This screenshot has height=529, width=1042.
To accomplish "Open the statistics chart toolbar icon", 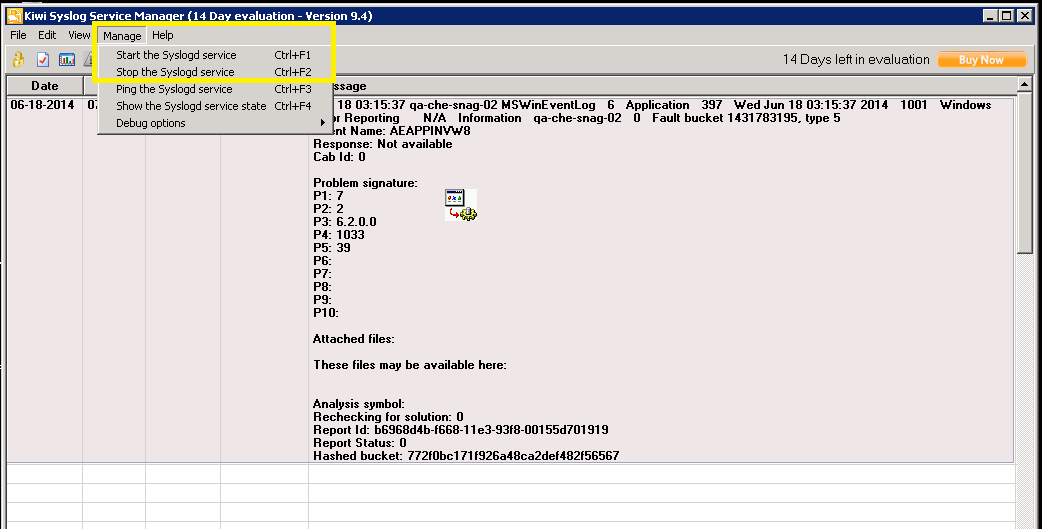I will [67, 60].
